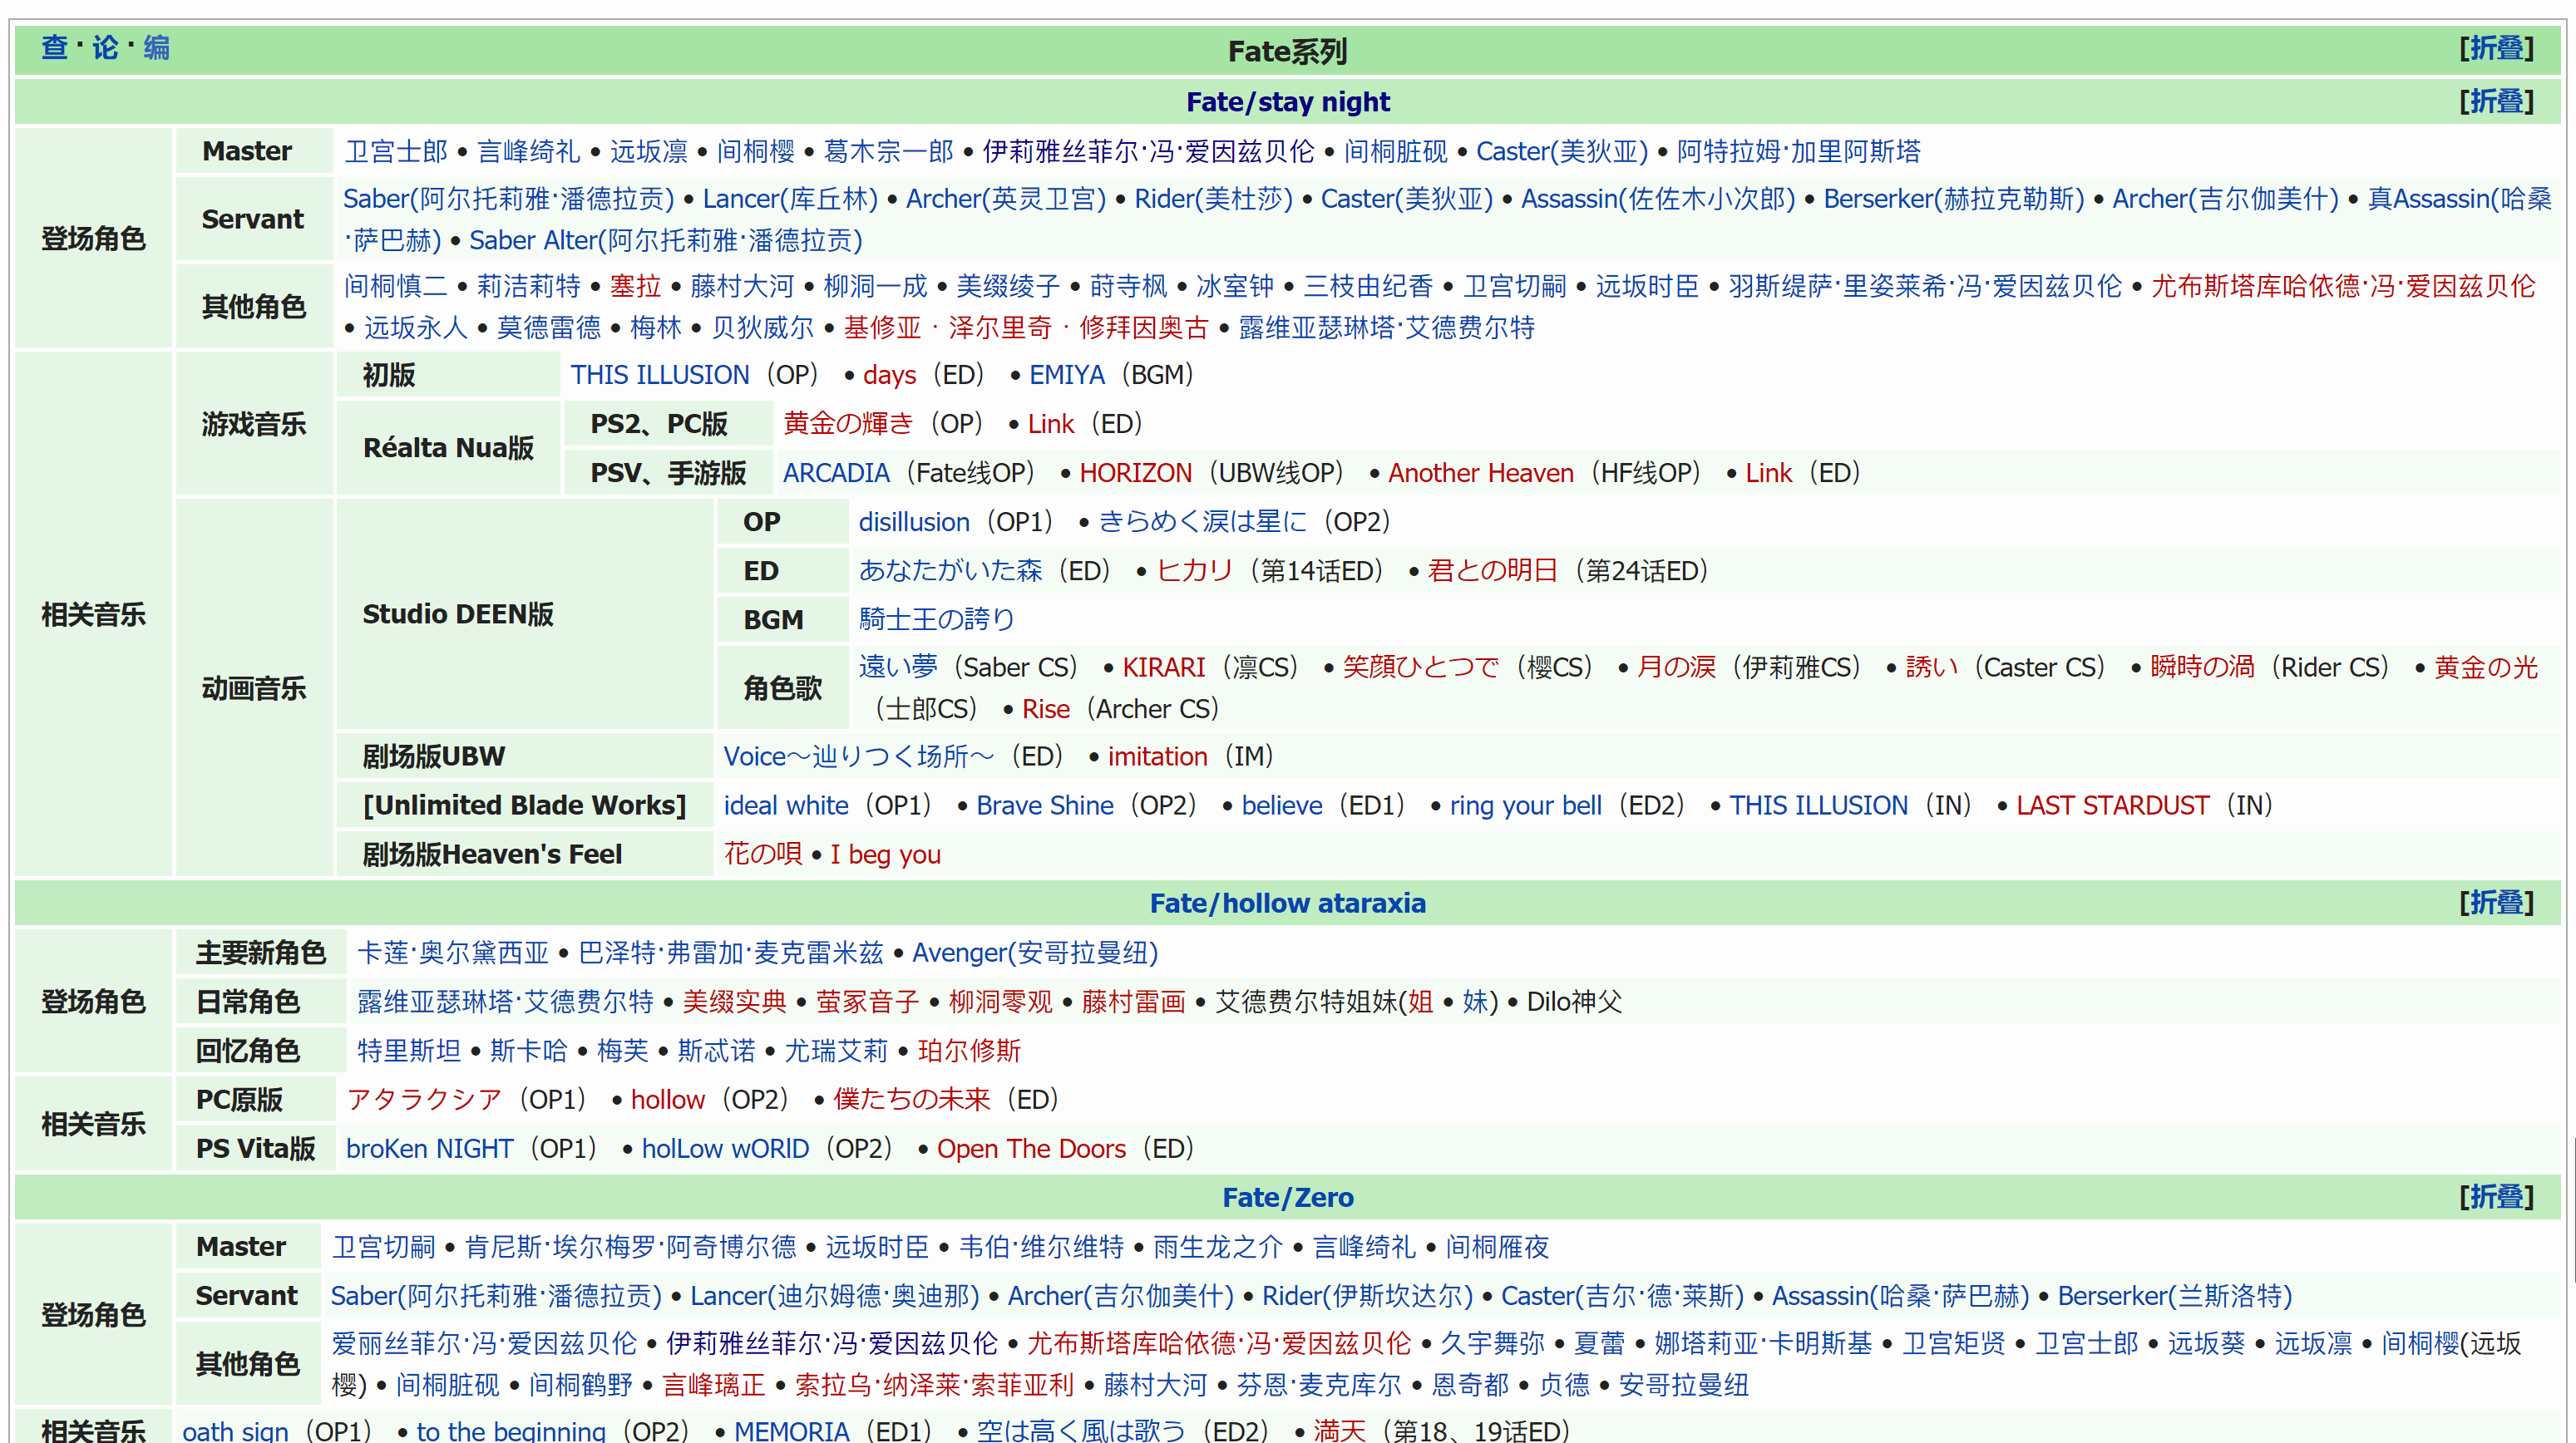Open the Berserker(赫拉克勒斯) link
Screen dimensions: 2576x1443
(1953, 199)
